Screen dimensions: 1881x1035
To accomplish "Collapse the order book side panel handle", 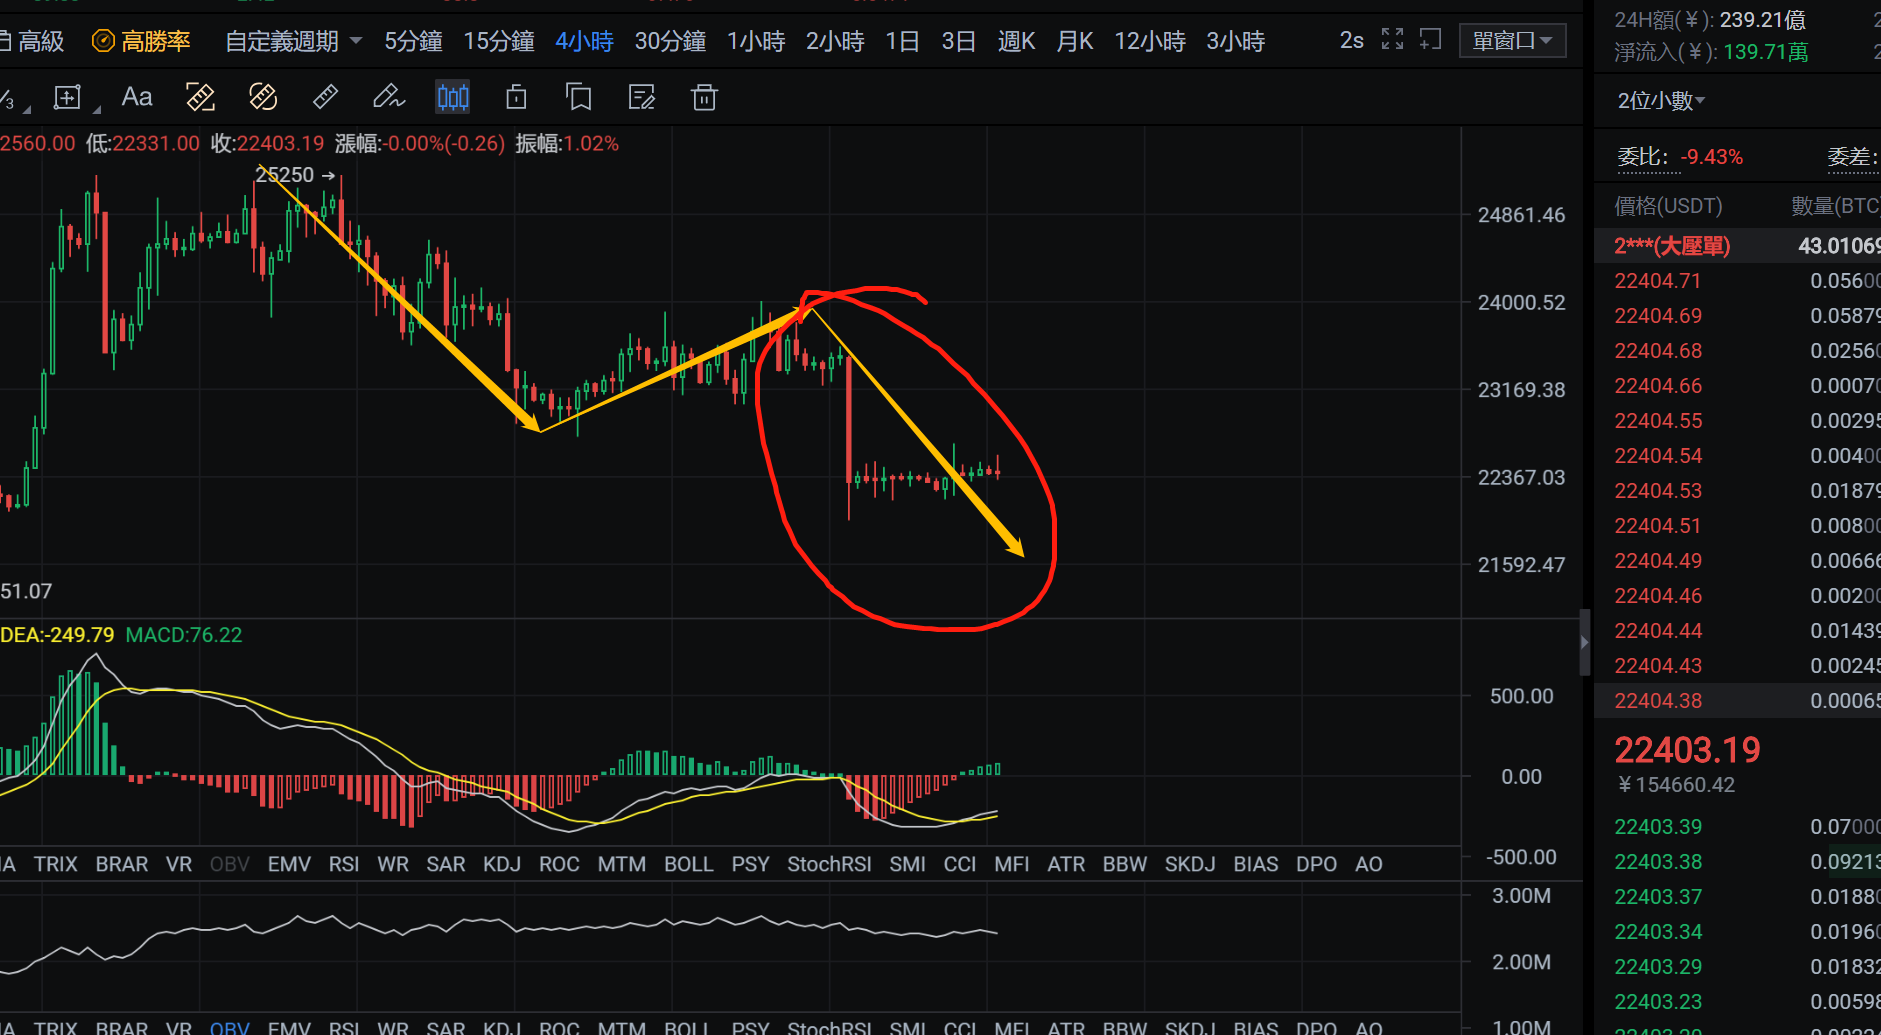I will pos(1584,642).
